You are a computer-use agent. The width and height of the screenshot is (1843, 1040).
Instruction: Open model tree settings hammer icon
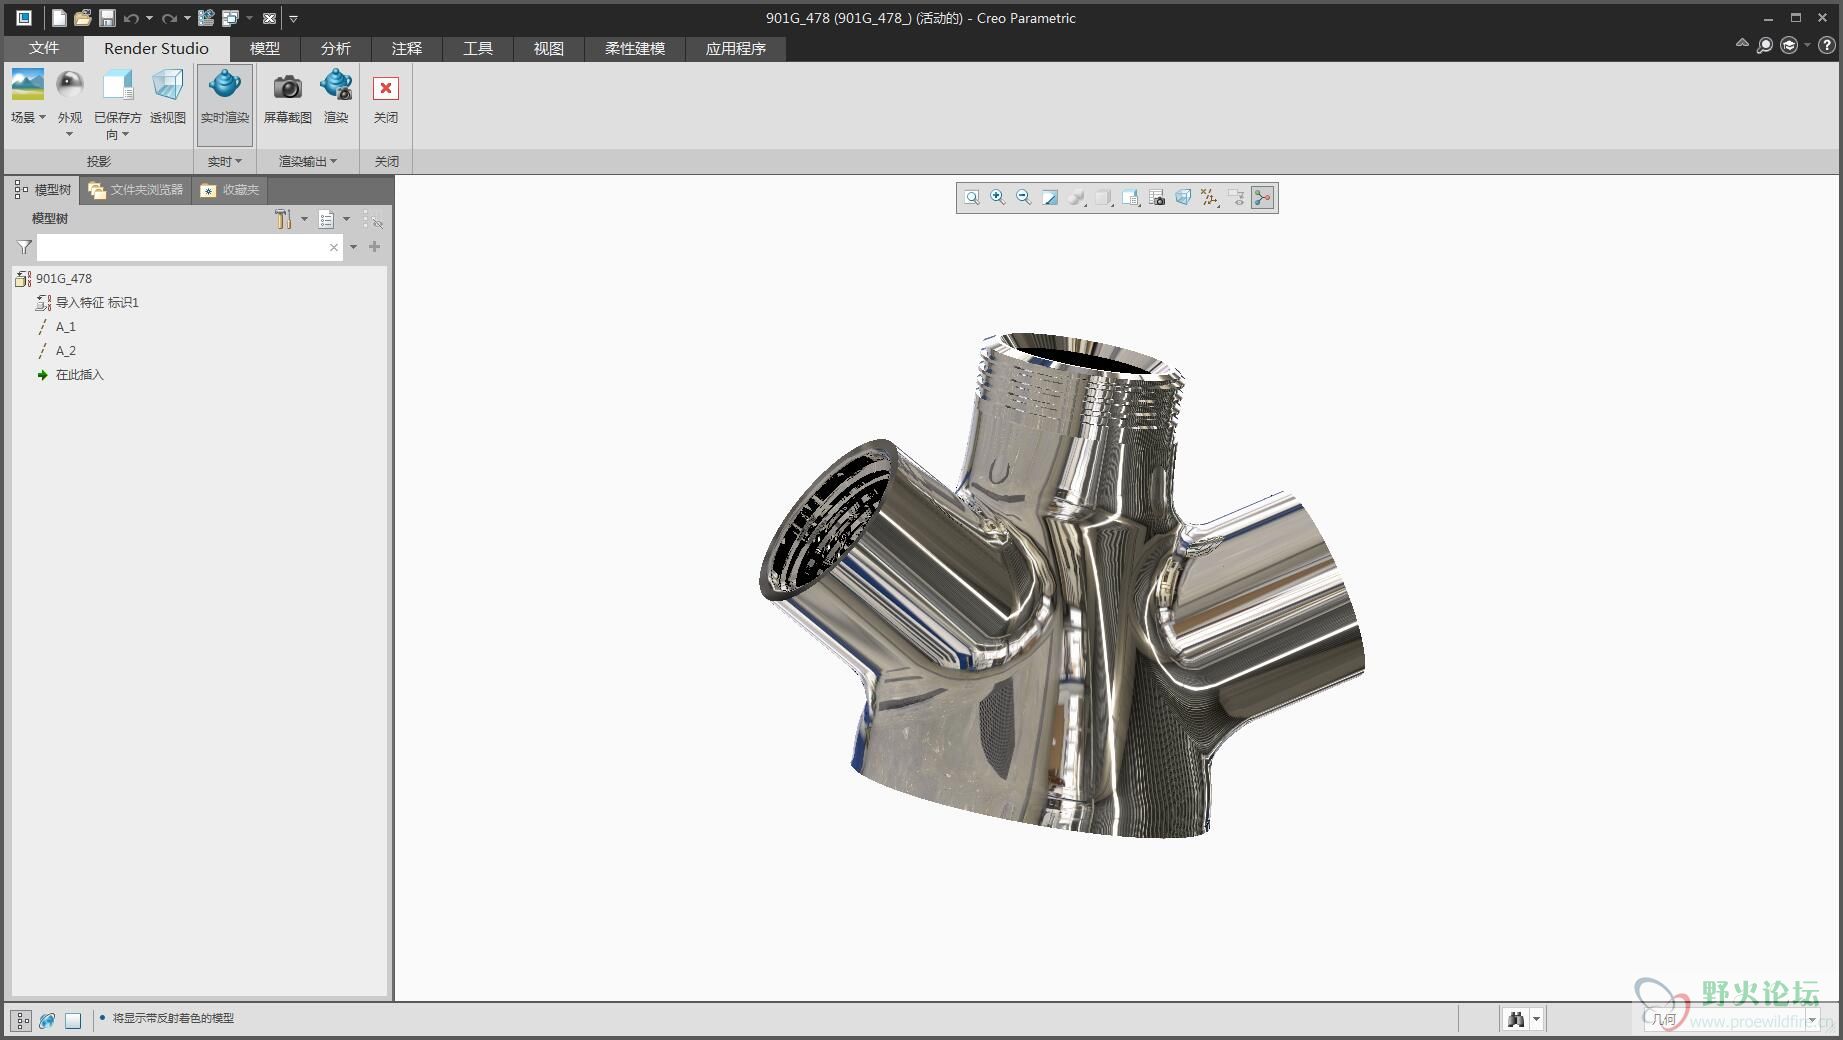tap(283, 219)
